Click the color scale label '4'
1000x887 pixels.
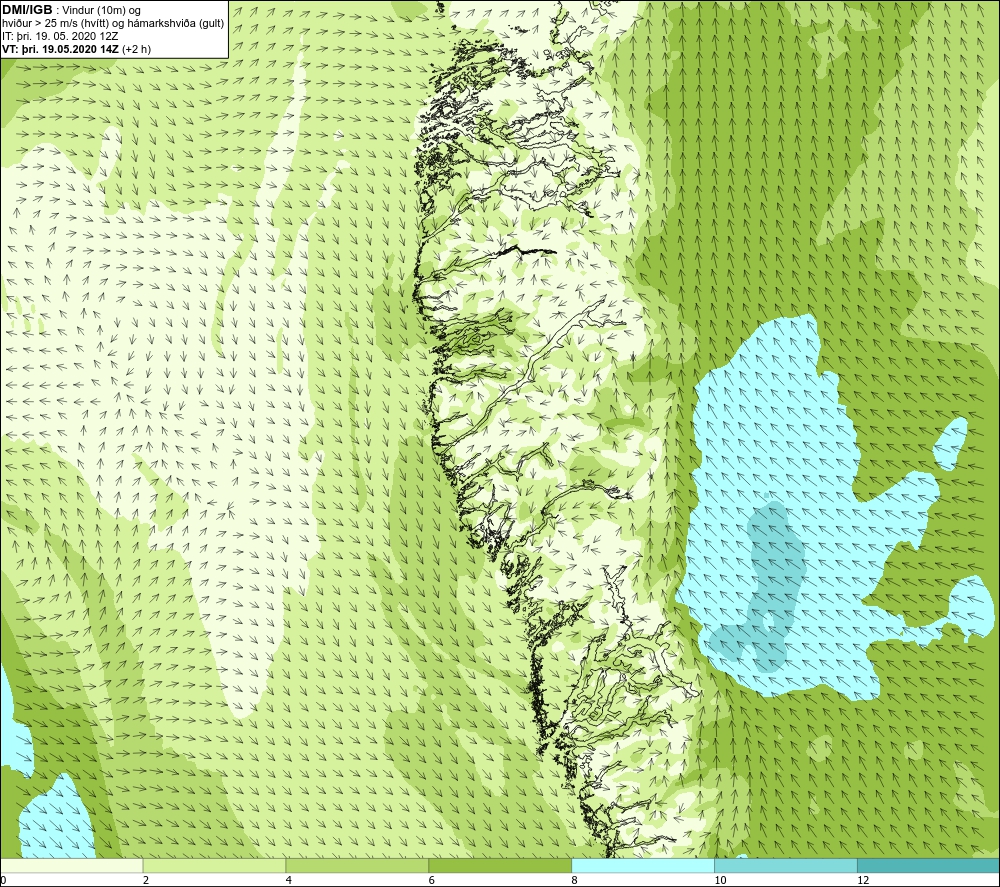(x=289, y=881)
